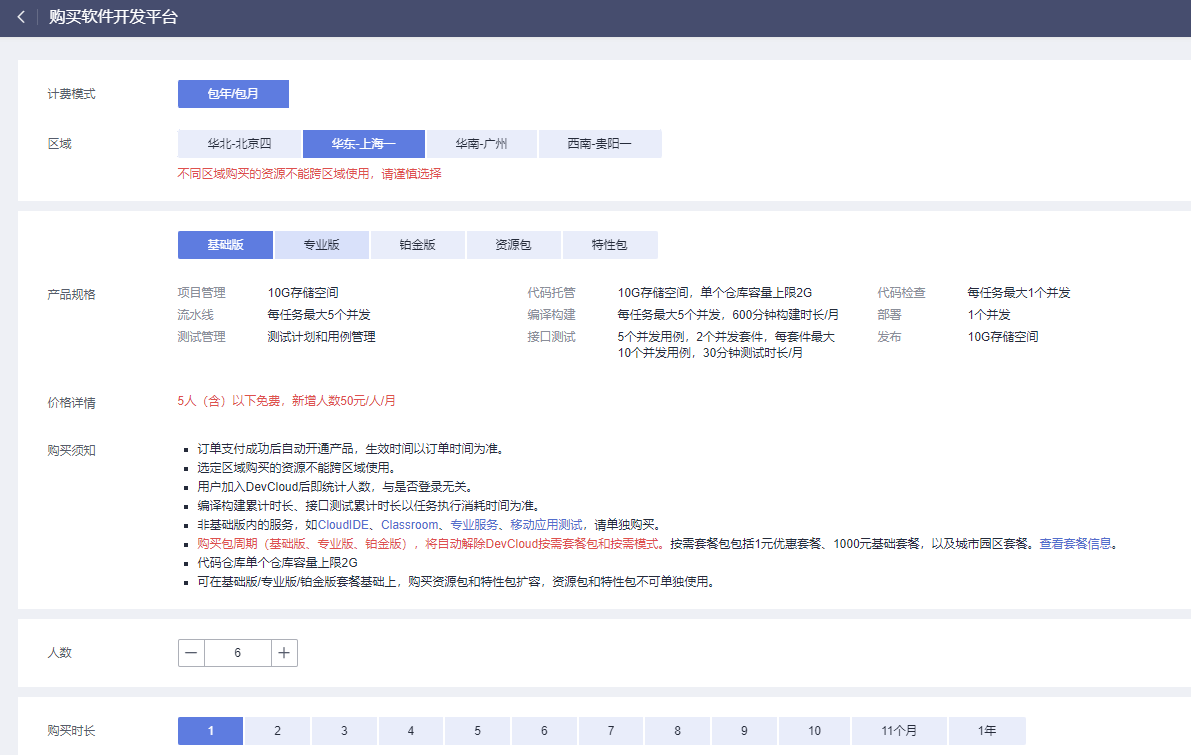Select the 包年/包月 billing mode
The image size is (1191, 755).
coord(233,94)
